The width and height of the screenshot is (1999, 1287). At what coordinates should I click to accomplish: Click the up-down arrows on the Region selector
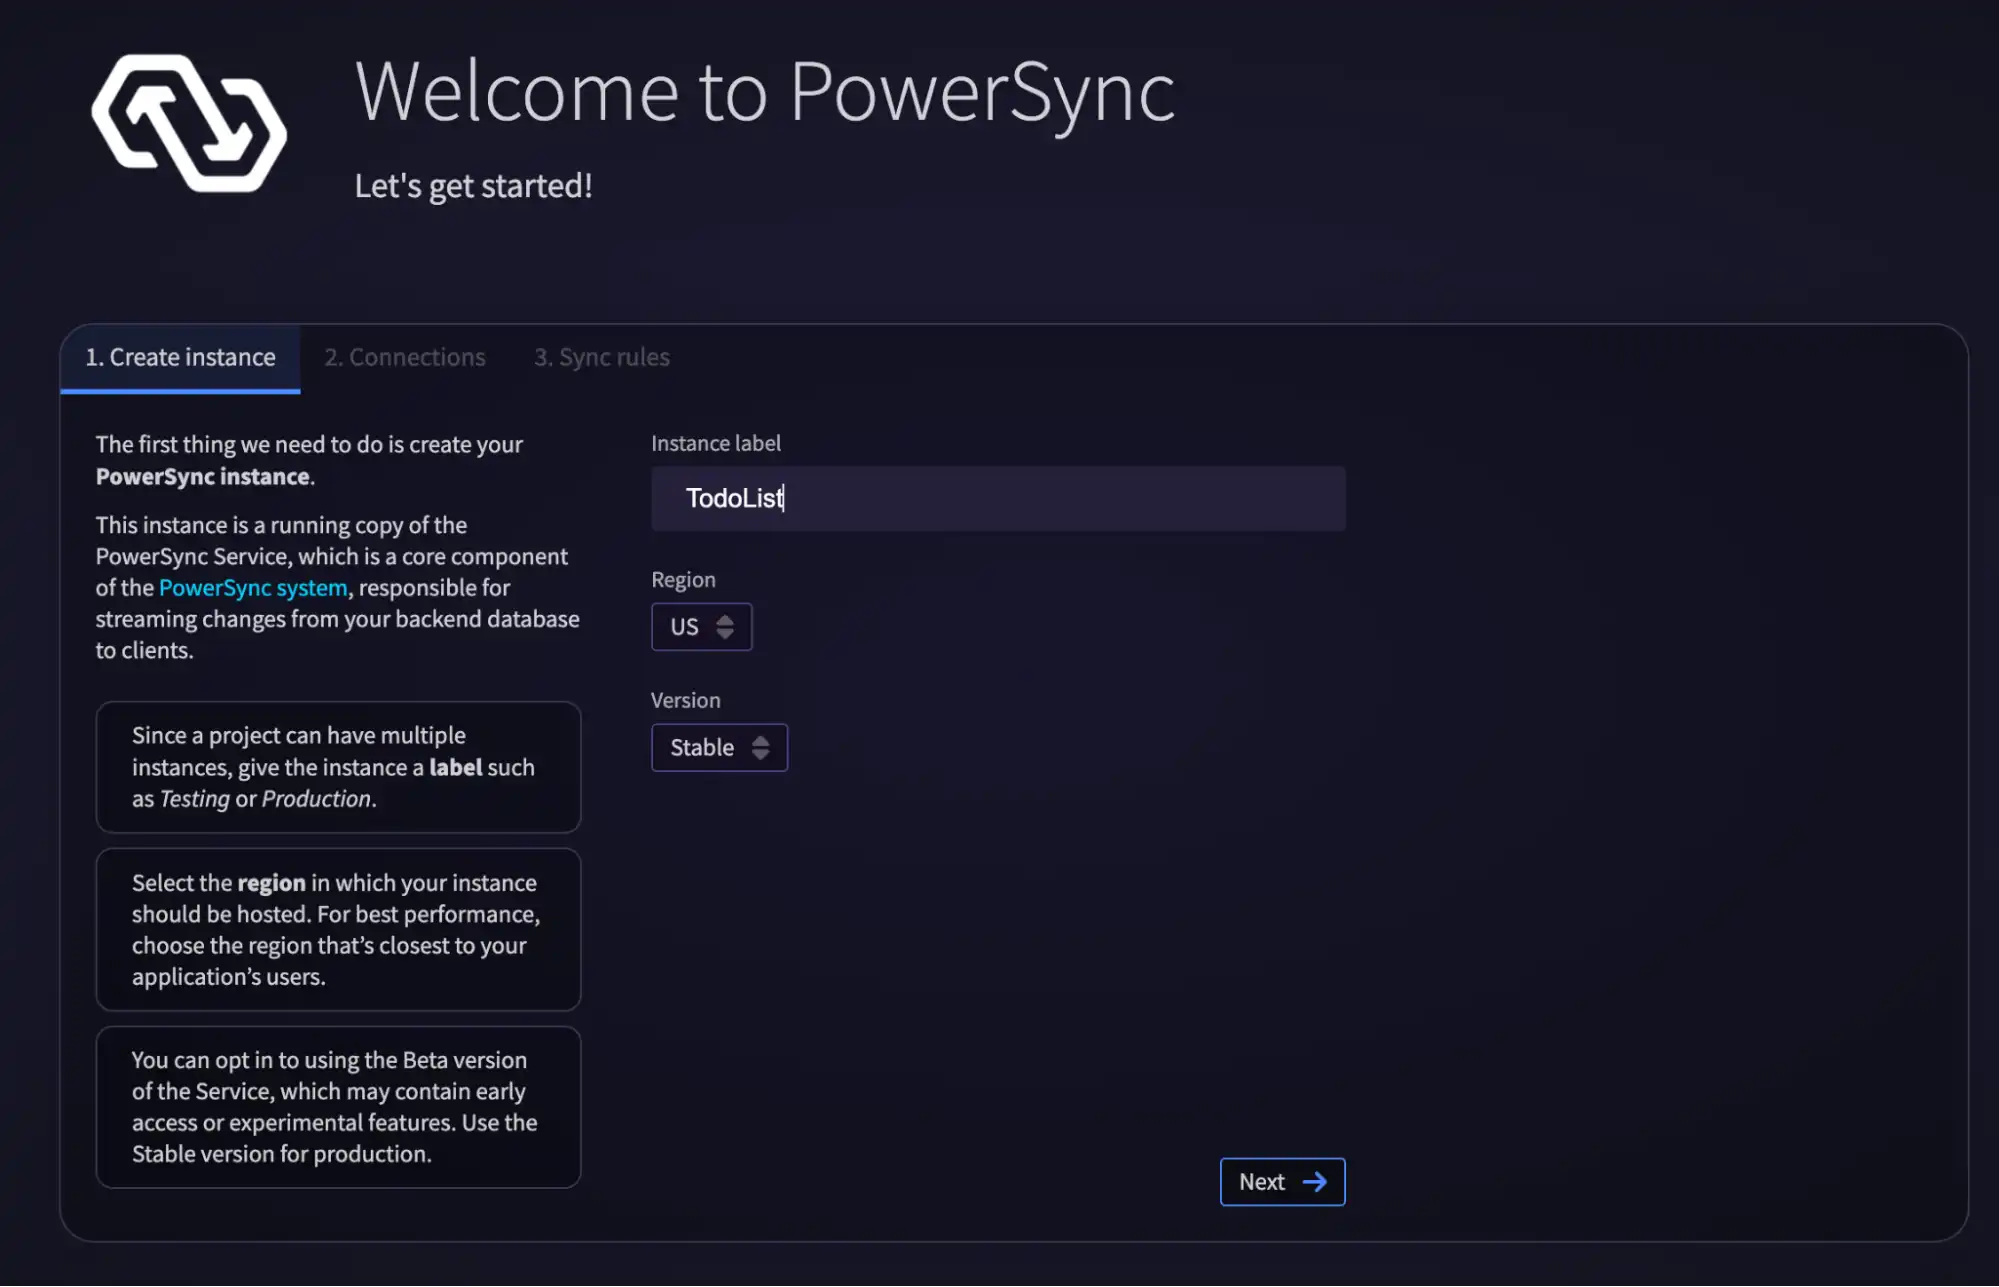pos(727,627)
